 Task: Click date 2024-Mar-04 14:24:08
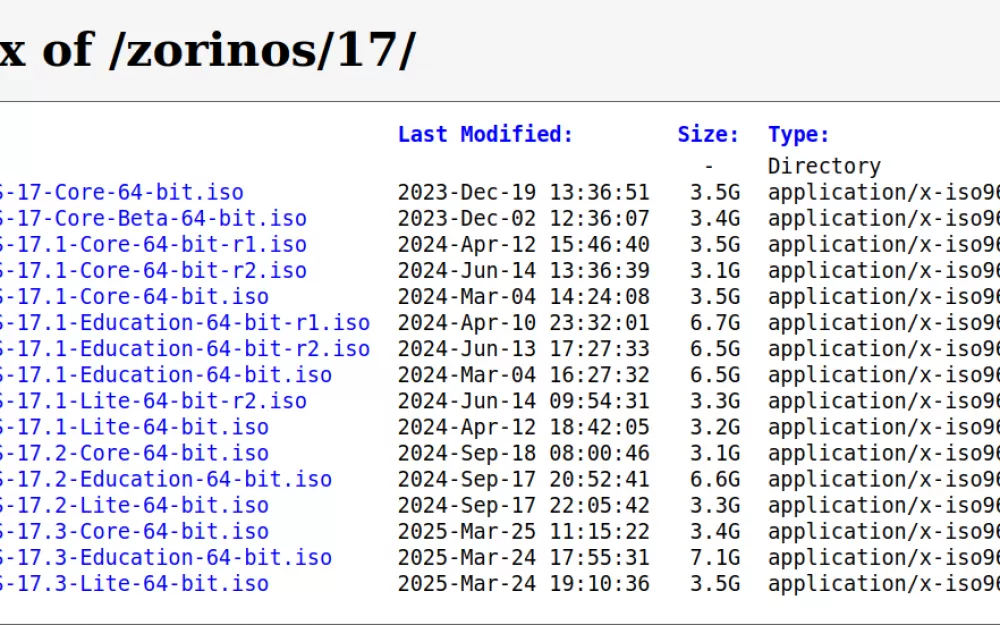tap(524, 297)
